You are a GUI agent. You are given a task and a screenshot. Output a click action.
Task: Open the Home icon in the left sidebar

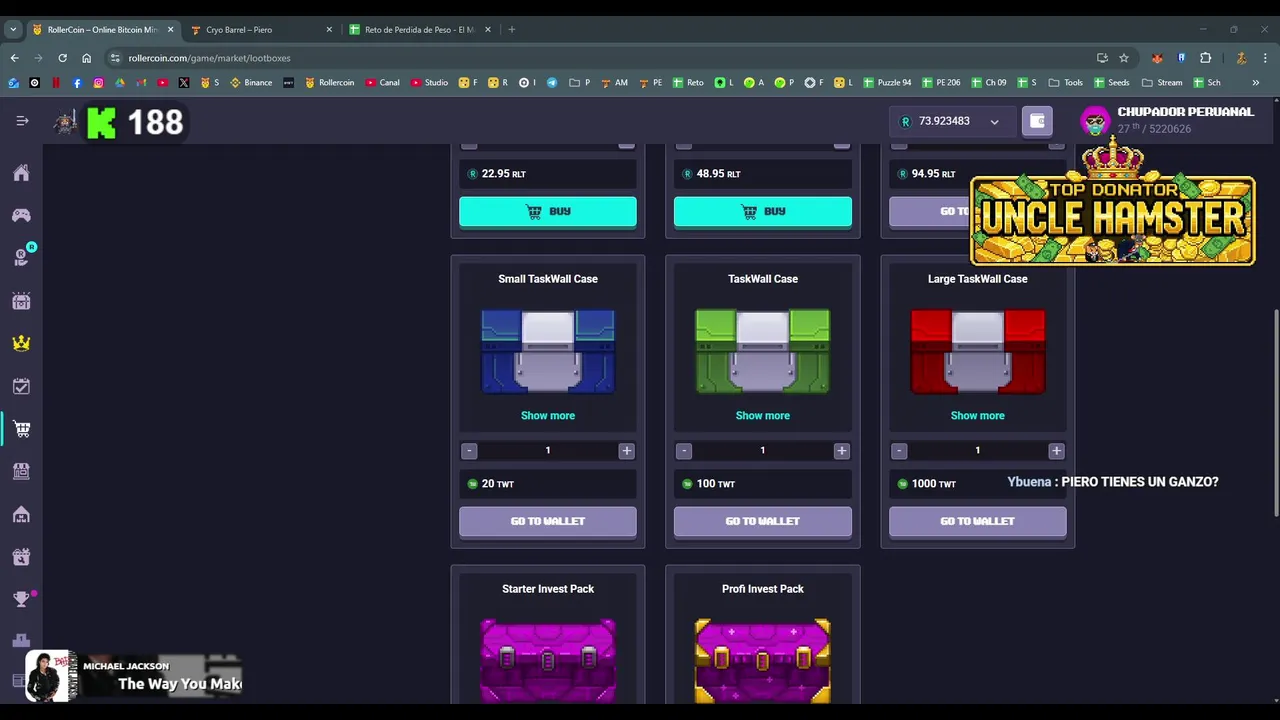pyautogui.click(x=21, y=173)
